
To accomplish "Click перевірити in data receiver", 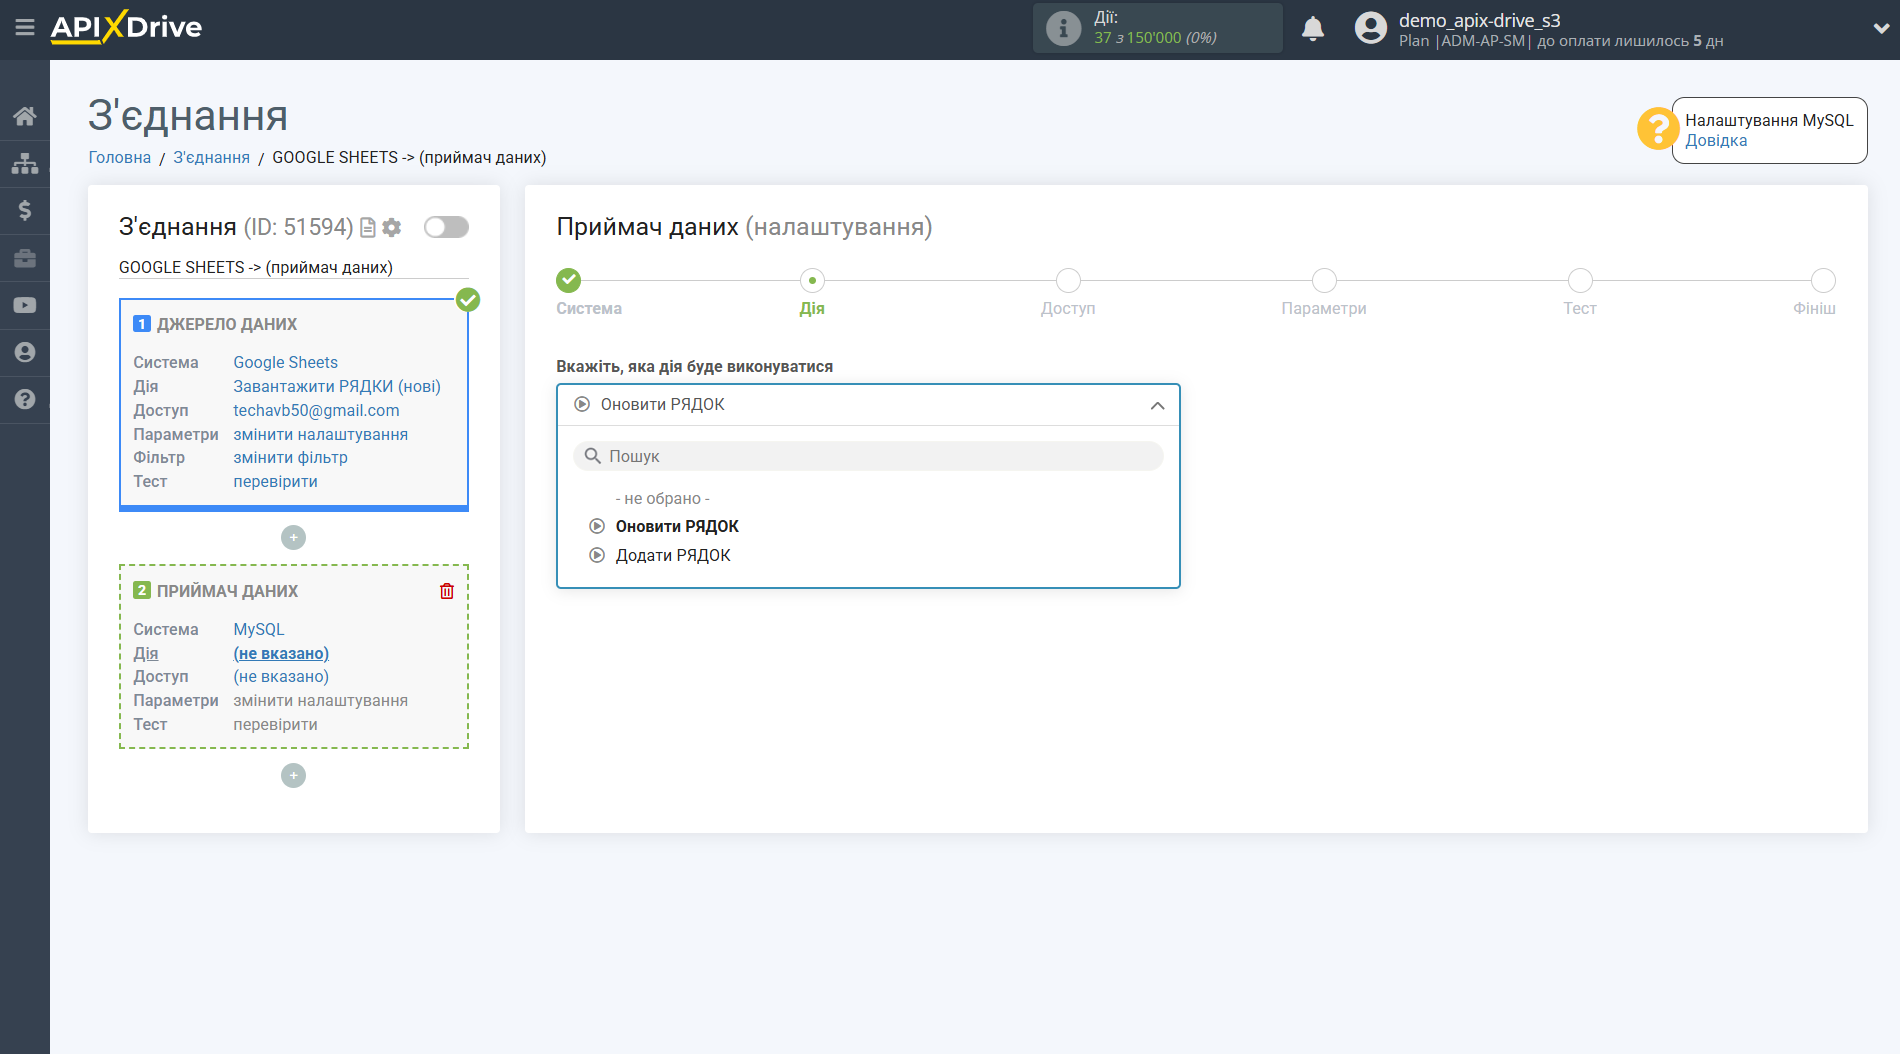I will pos(275,724).
